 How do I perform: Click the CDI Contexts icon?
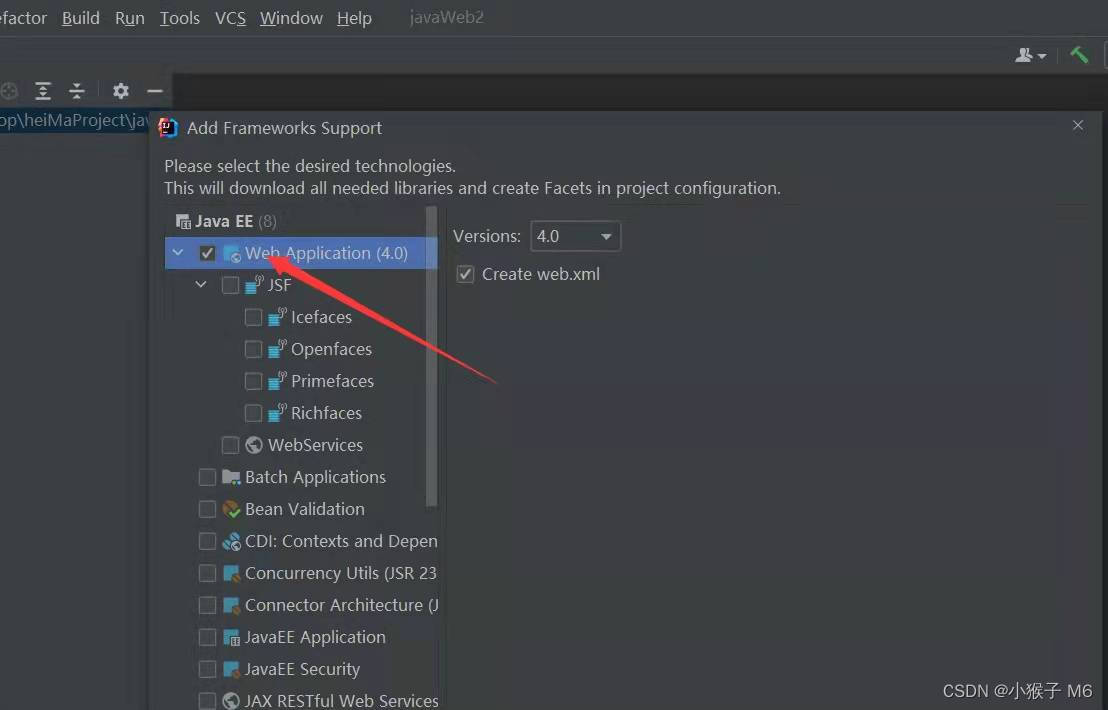click(231, 541)
